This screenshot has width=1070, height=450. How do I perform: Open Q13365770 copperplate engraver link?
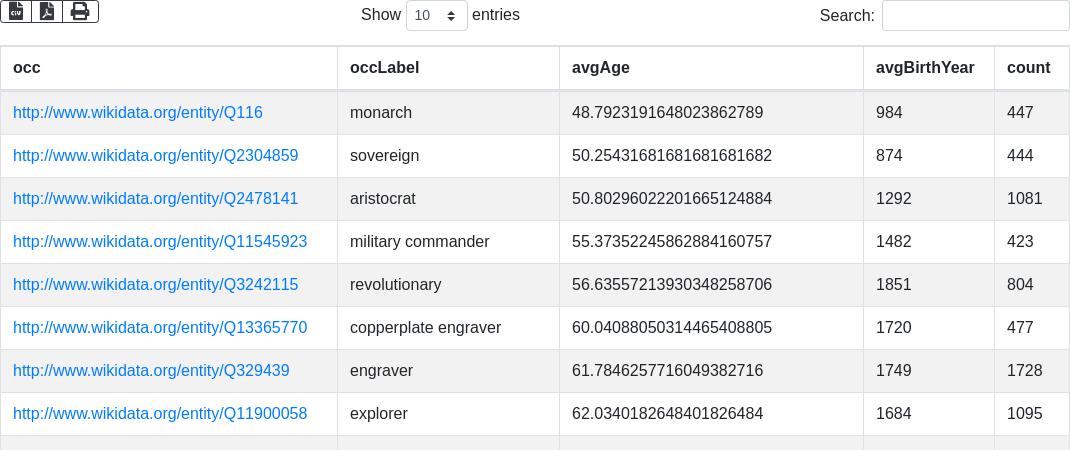click(160, 328)
